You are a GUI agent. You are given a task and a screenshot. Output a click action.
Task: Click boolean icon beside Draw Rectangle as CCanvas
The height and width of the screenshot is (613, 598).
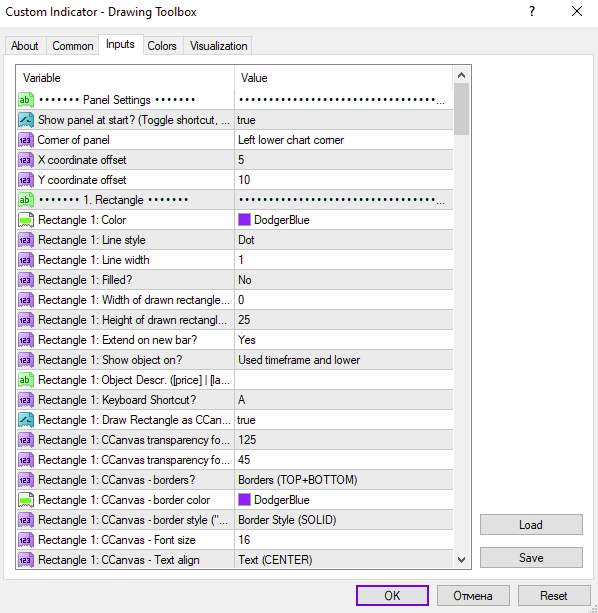tap(26, 420)
